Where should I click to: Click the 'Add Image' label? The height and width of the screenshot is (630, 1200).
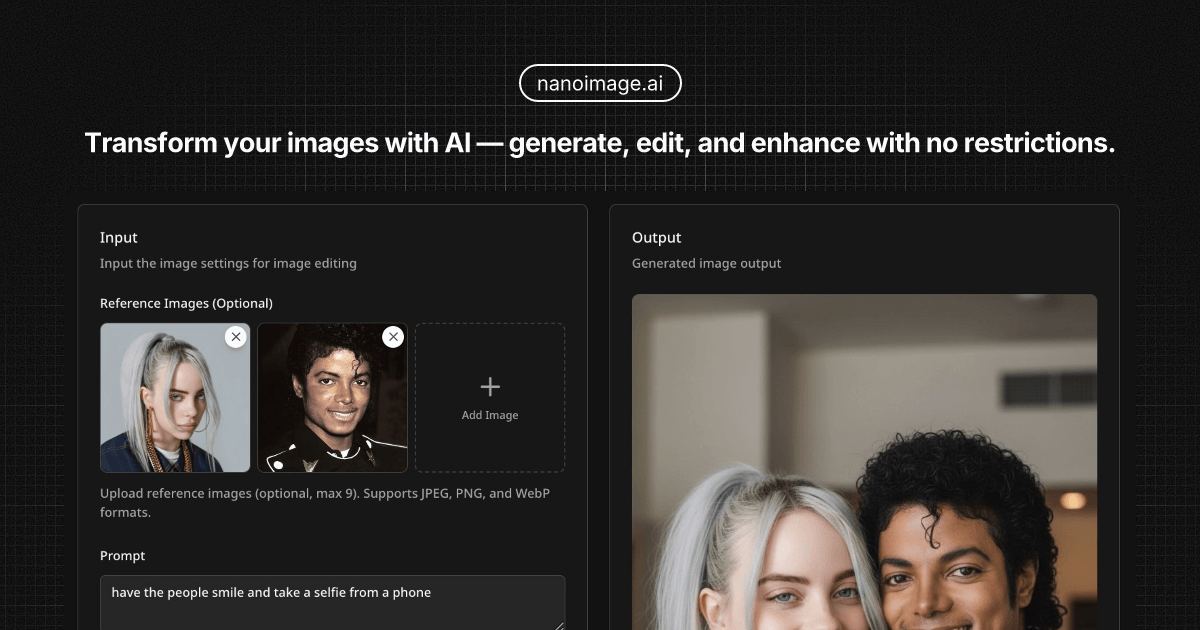(x=490, y=415)
